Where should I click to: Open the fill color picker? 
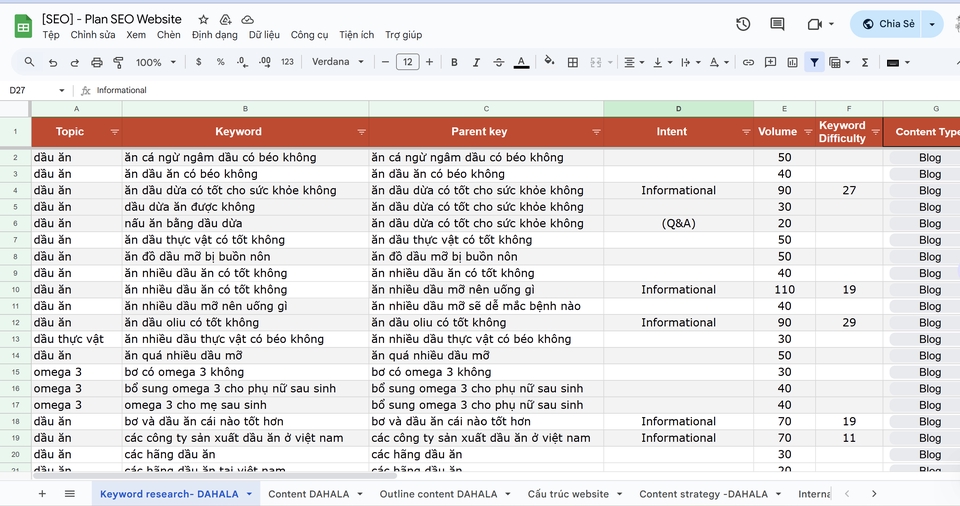pos(549,61)
